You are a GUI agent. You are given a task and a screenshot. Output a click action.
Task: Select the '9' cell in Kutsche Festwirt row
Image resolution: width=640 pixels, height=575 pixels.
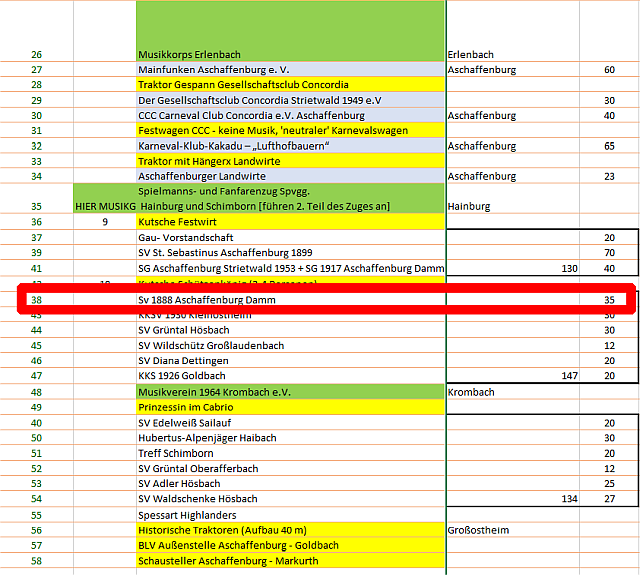click(x=105, y=222)
